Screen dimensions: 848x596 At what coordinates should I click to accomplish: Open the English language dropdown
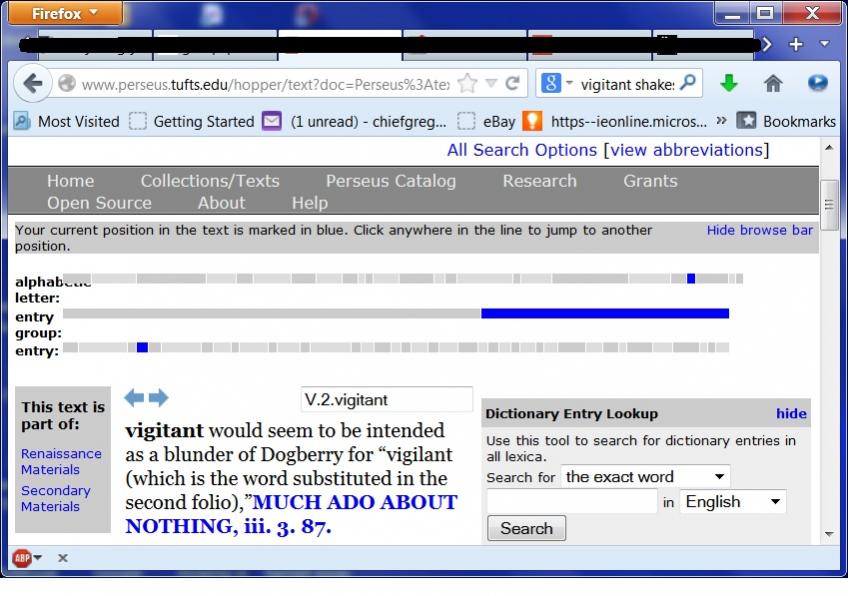(732, 502)
